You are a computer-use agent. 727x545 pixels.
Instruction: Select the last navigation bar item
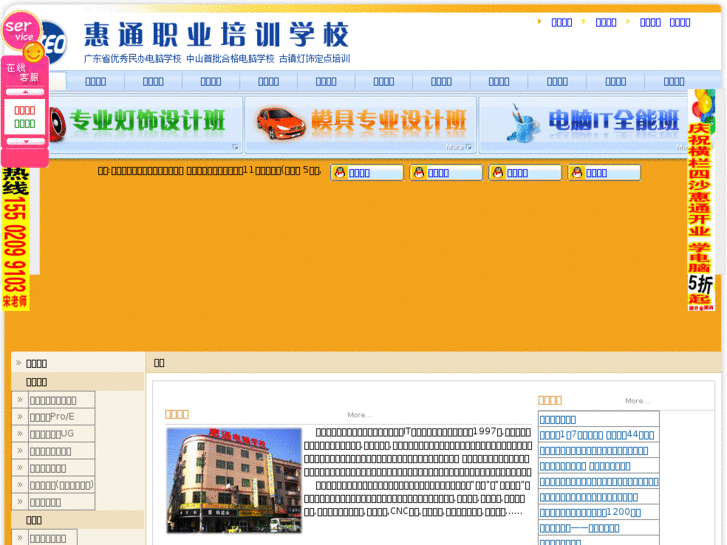click(x=674, y=82)
